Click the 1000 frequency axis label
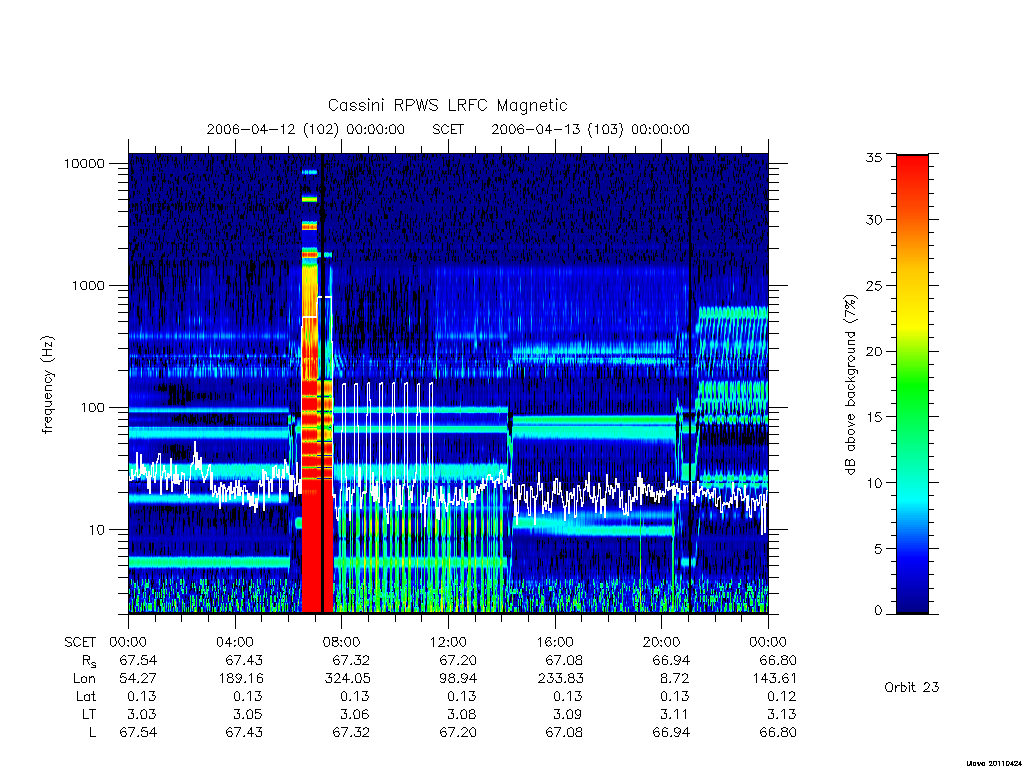 88,285
